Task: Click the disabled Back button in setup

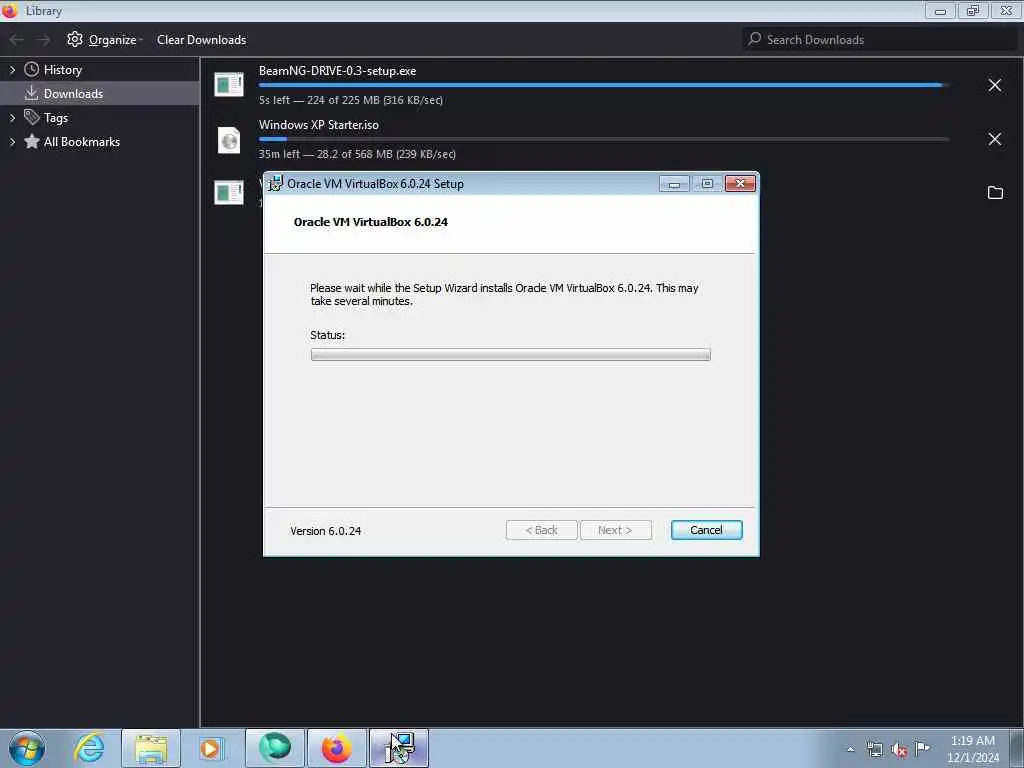Action: click(x=541, y=530)
